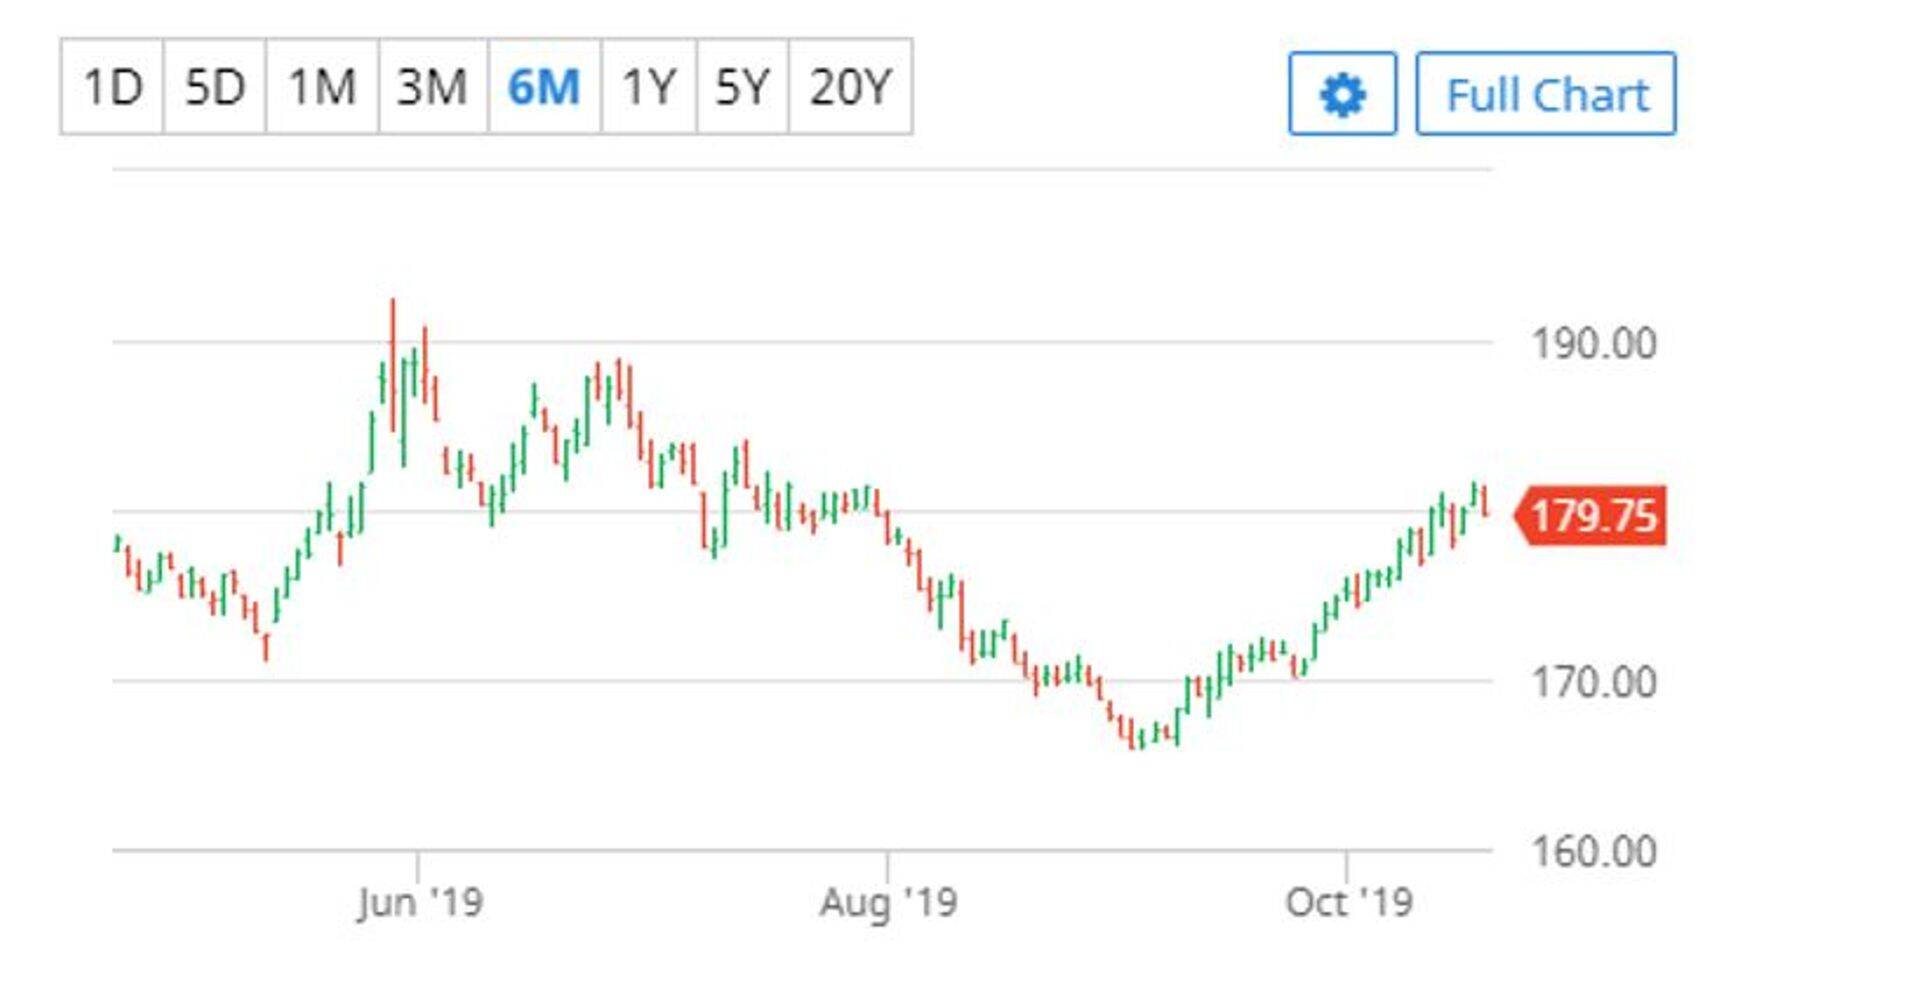The height and width of the screenshot is (995, 1920).
Task: Click the latest candle at chart's right end
Action: pyautogui.click(x=1486, y=500)
